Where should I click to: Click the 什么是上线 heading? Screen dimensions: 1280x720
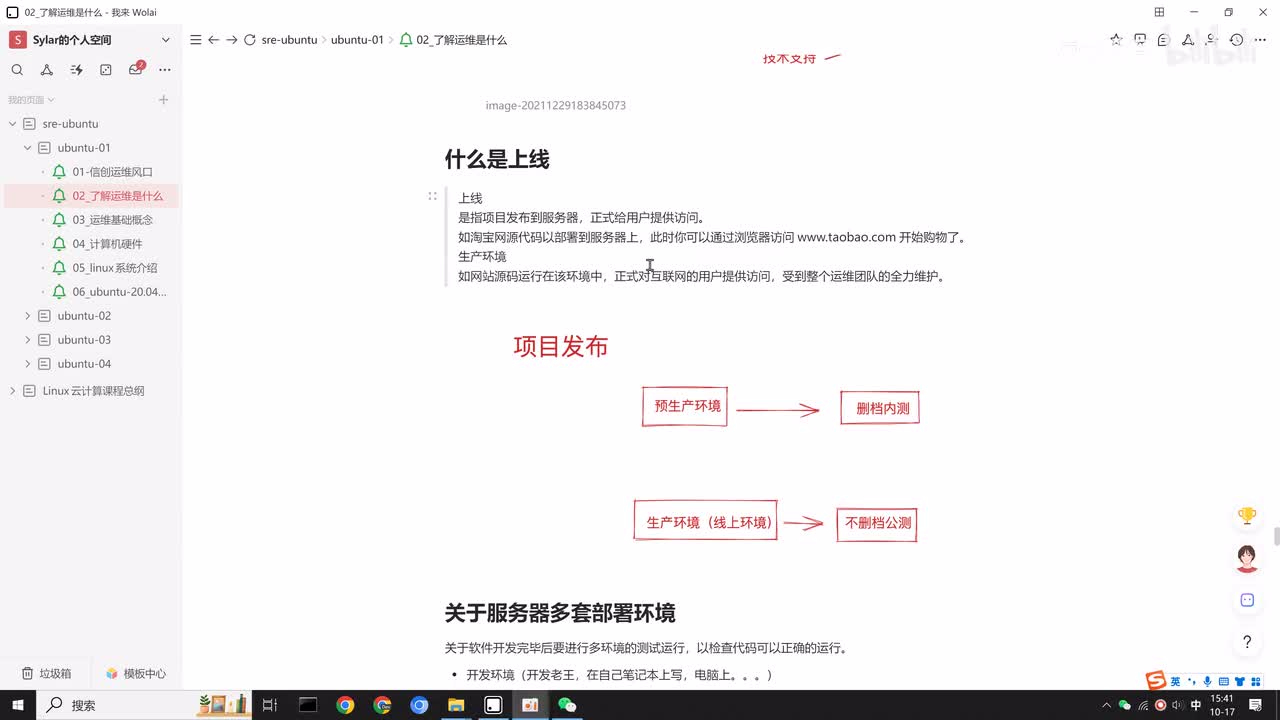(x=497, y=159)
